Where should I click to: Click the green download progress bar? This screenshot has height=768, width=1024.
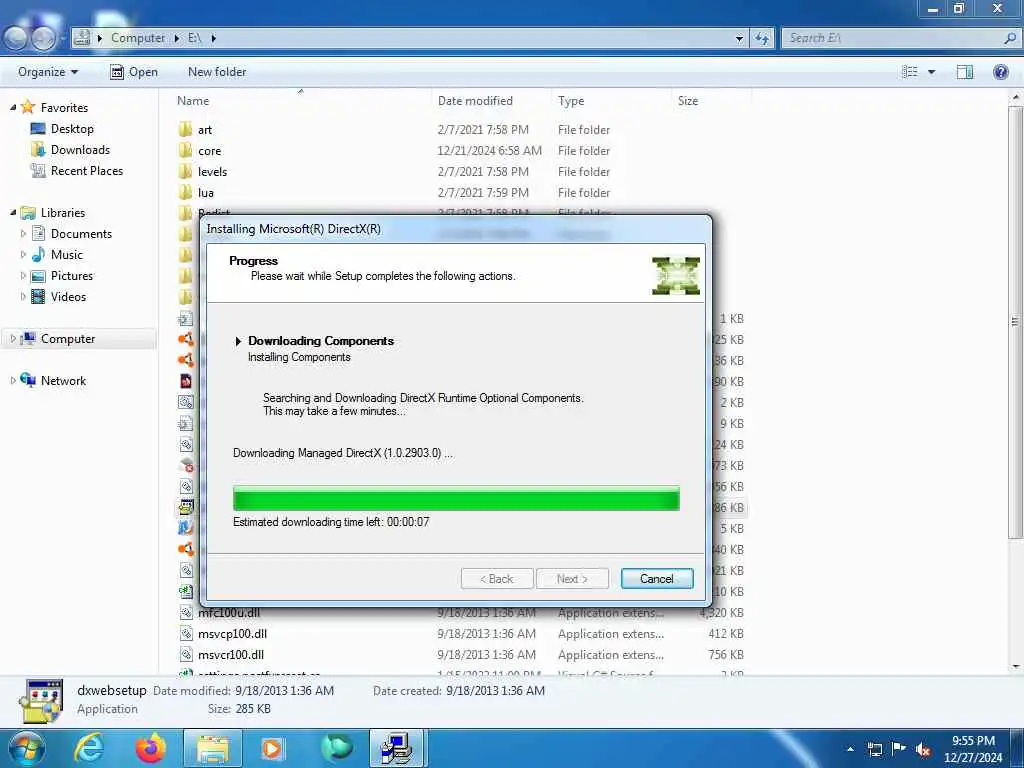456,499
